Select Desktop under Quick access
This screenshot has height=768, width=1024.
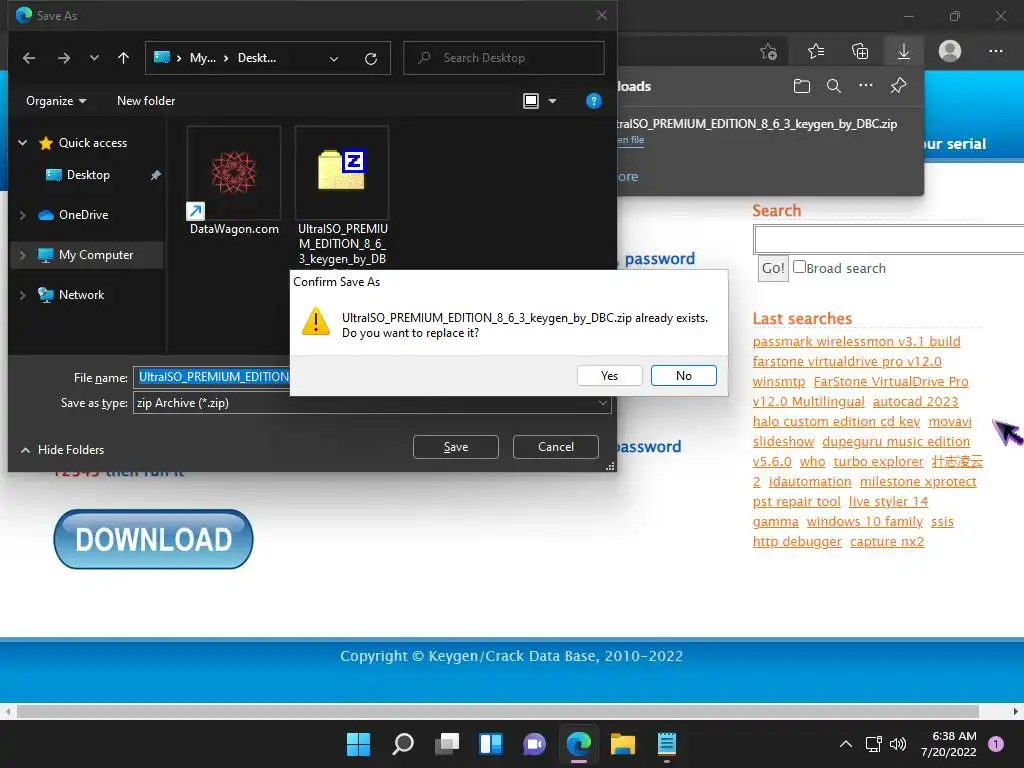pyautogui.click(x=88, y=175)
